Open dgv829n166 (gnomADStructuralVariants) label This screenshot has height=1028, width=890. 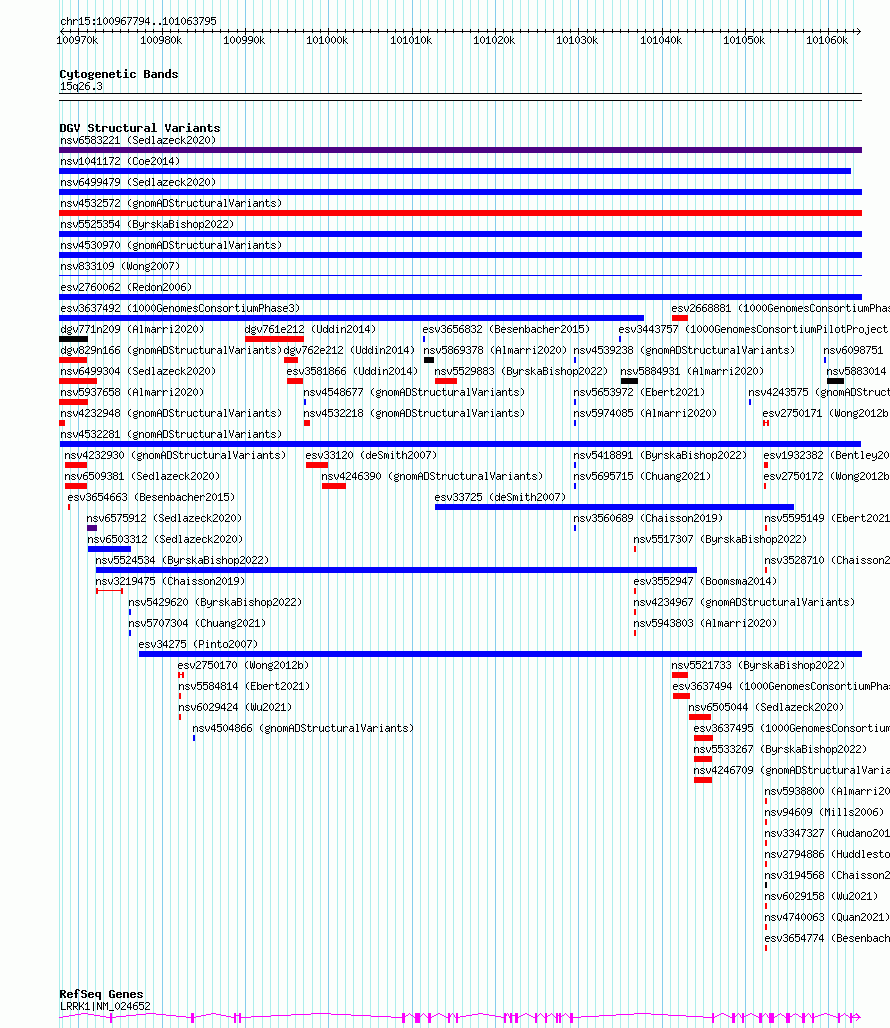pyautogui.click(x=171, y=350)
